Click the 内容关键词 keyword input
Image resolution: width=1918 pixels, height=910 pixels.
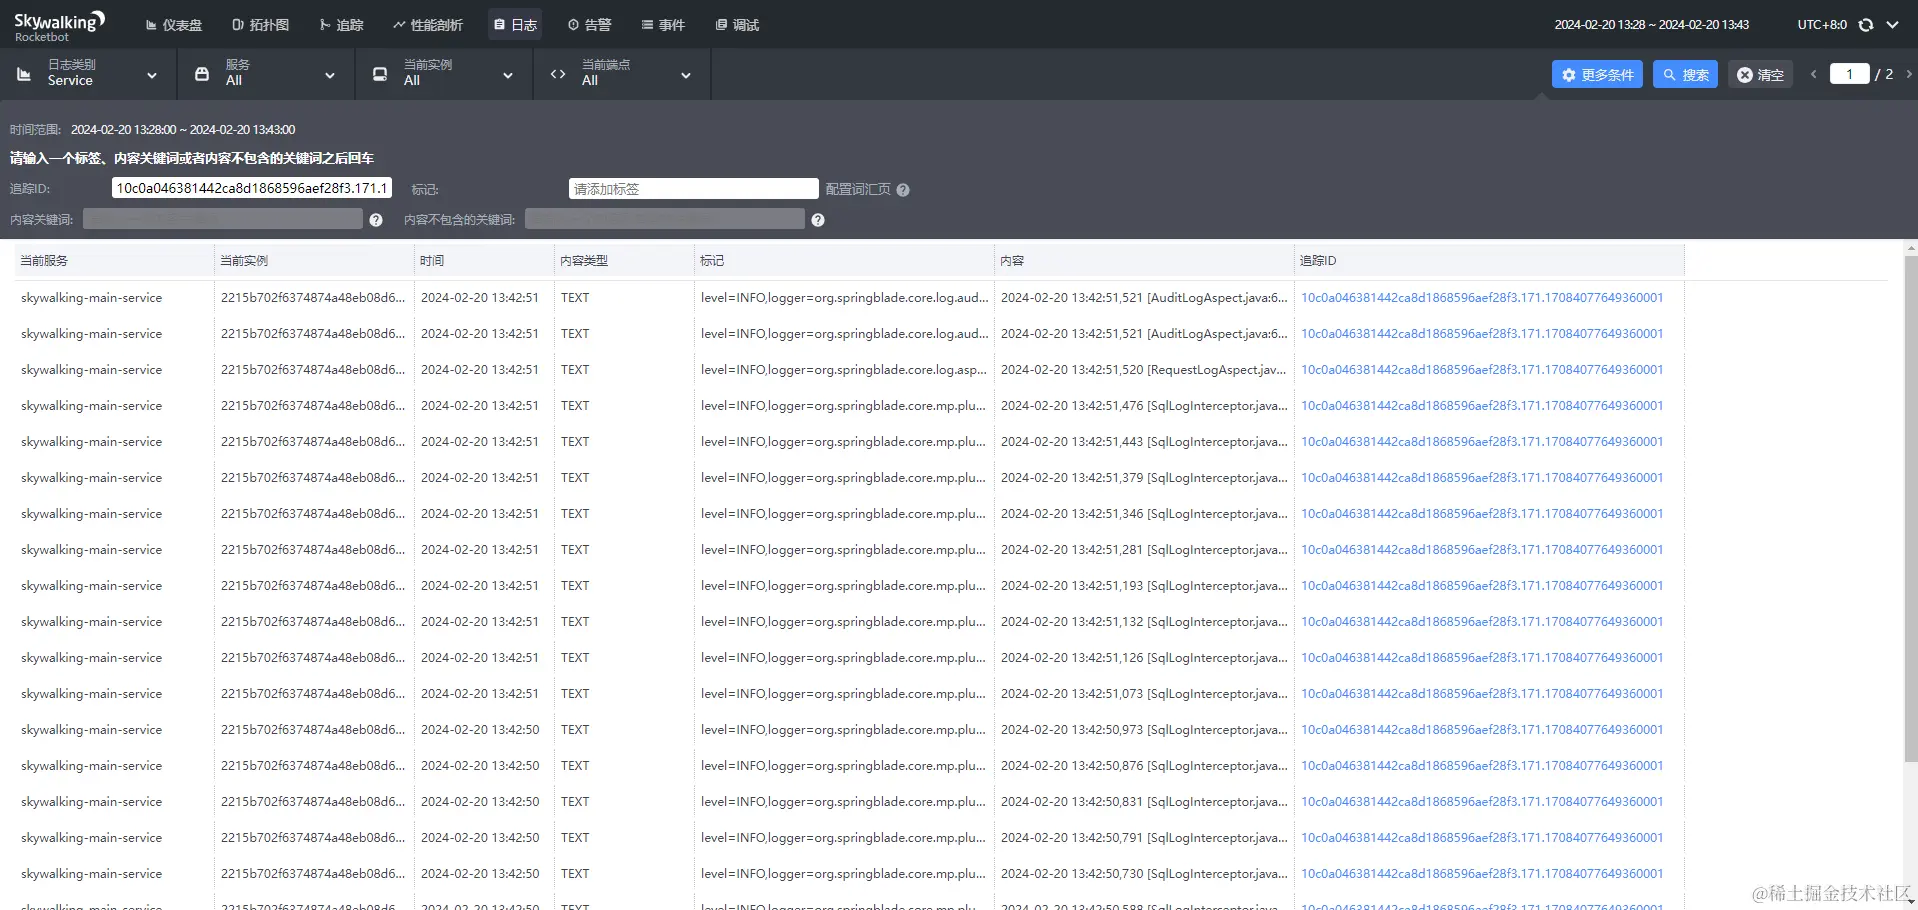pos(223,219)
